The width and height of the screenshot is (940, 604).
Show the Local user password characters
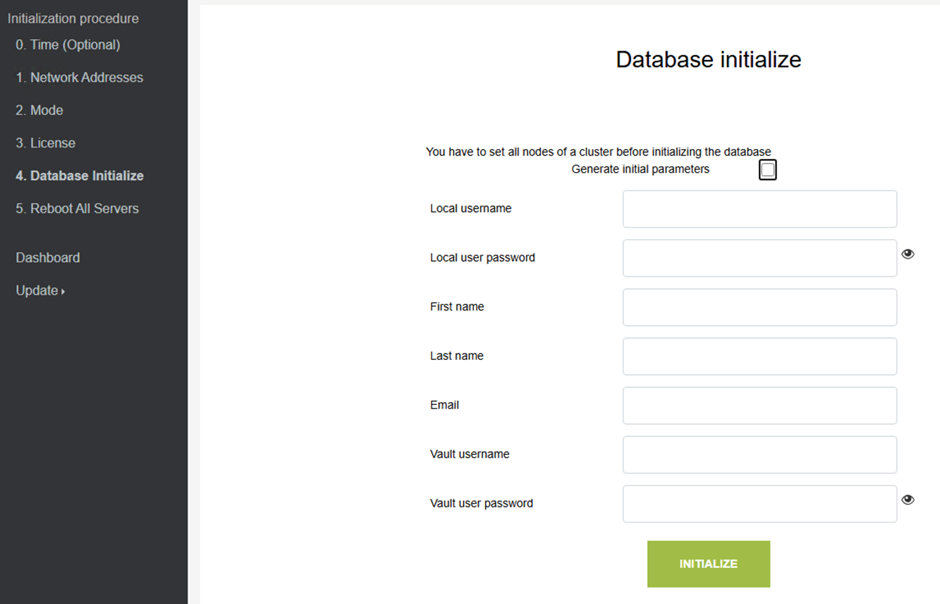point(908,255)
